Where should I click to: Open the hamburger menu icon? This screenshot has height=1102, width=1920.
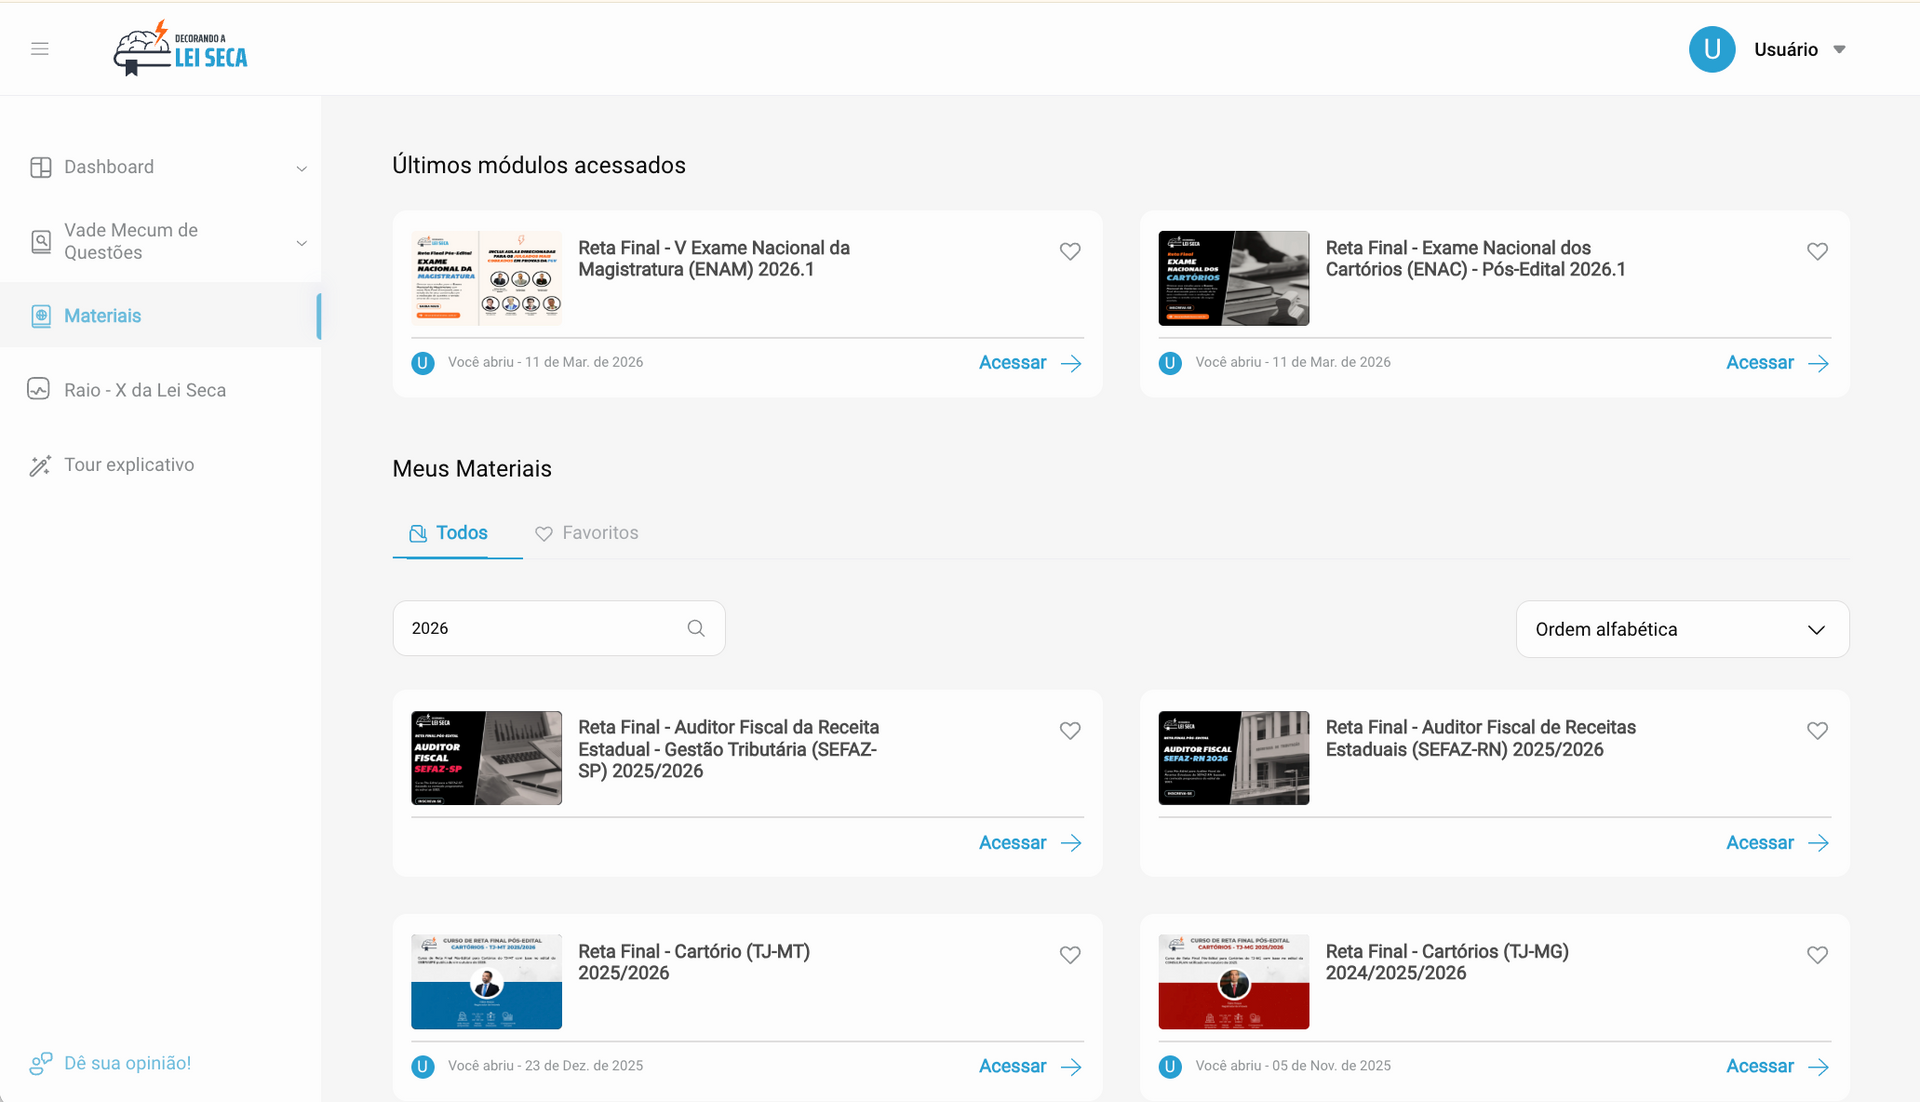(x=40, y=49)
